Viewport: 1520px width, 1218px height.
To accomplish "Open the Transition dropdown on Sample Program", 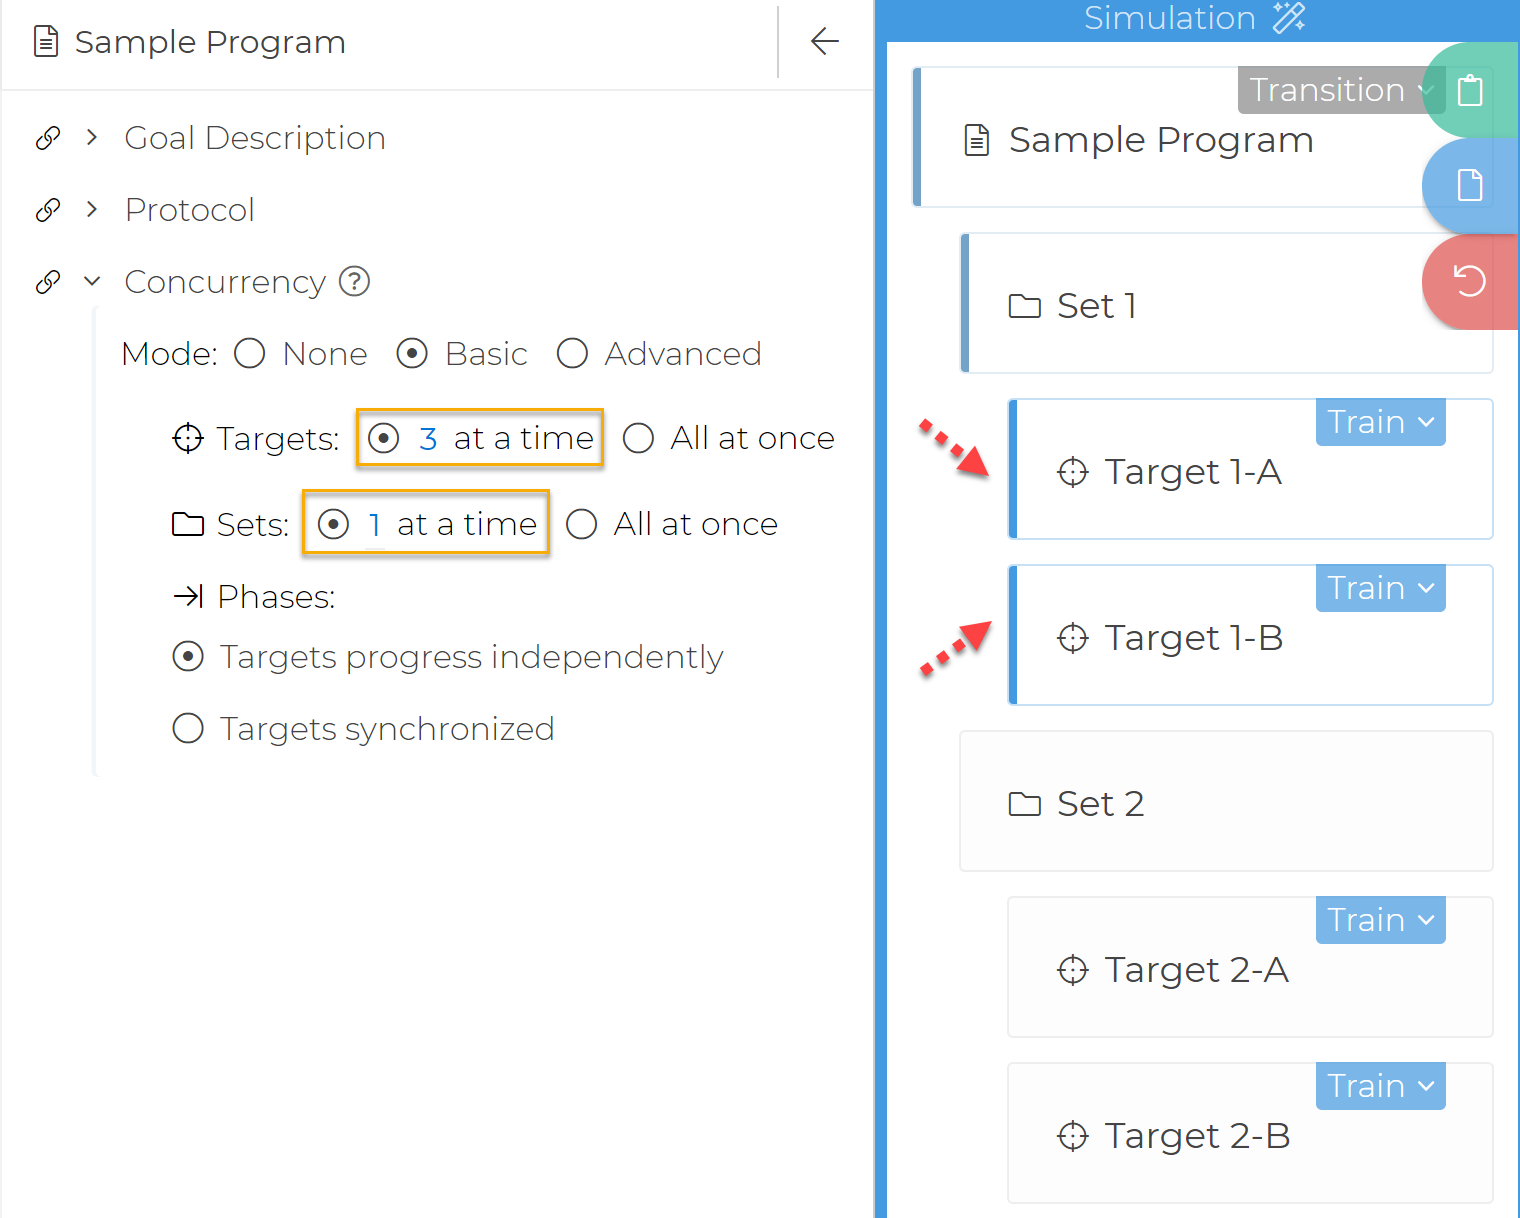I will pyautogui.click(x=1338, y=90).
